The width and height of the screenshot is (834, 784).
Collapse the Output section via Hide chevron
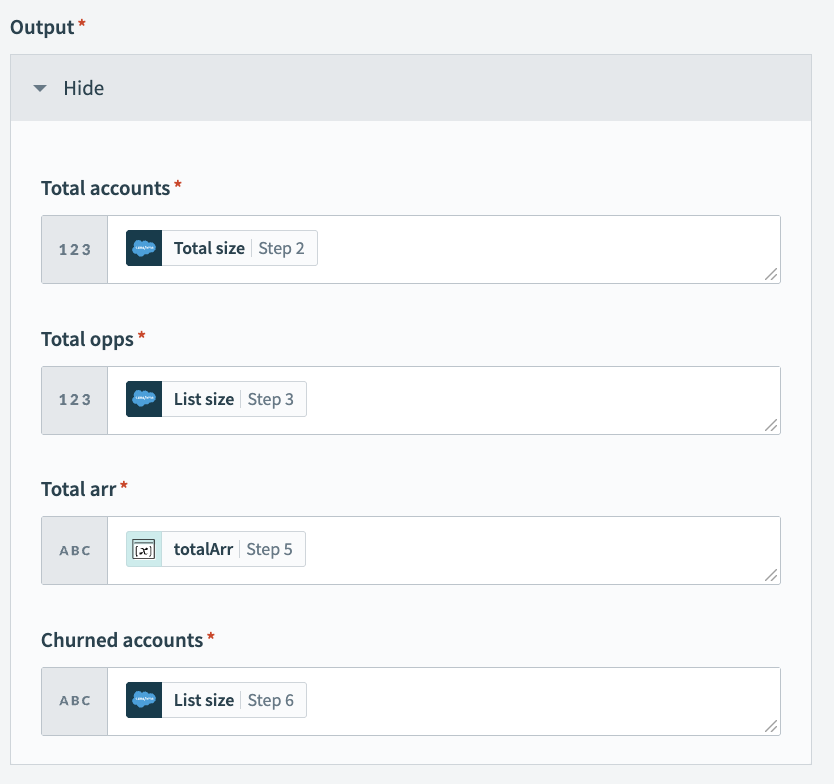(x=39, y=88)
